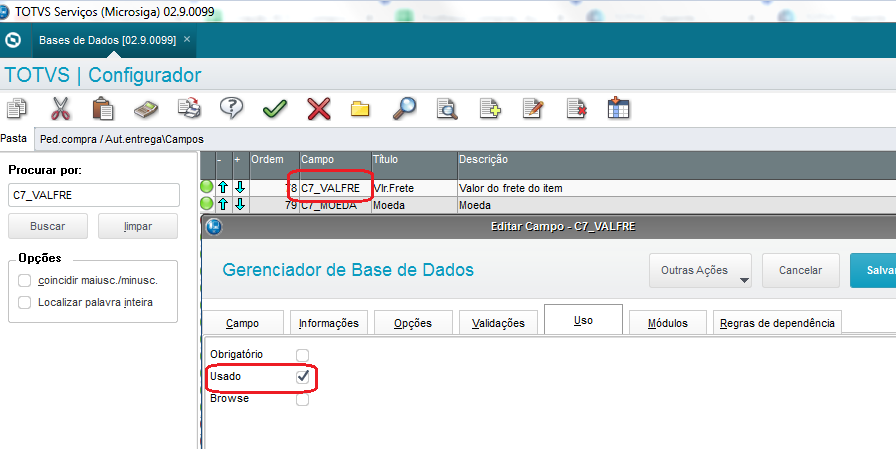Screen dimensions: 896x449
Task: Select the Uso tab
Action: tap(583, 320)
